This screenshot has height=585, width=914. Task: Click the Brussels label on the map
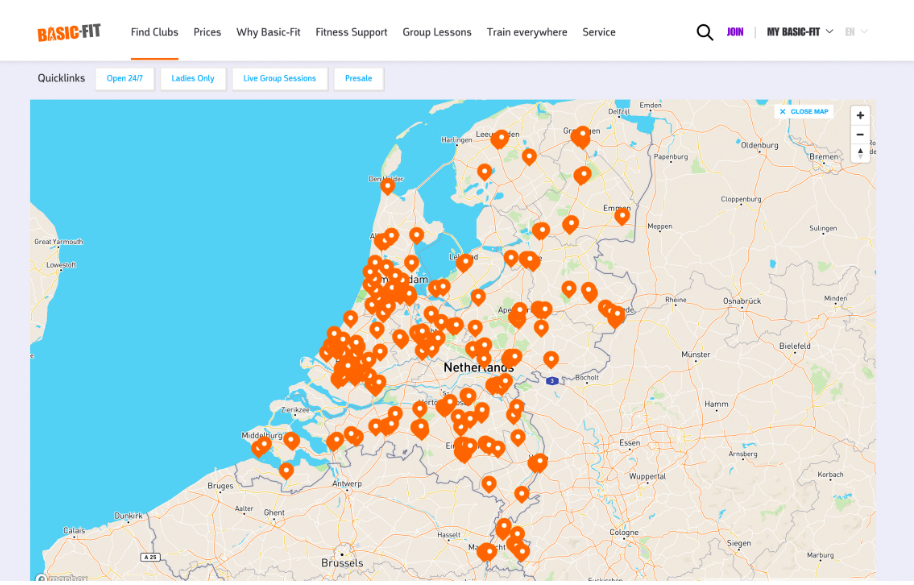(342, 563)
